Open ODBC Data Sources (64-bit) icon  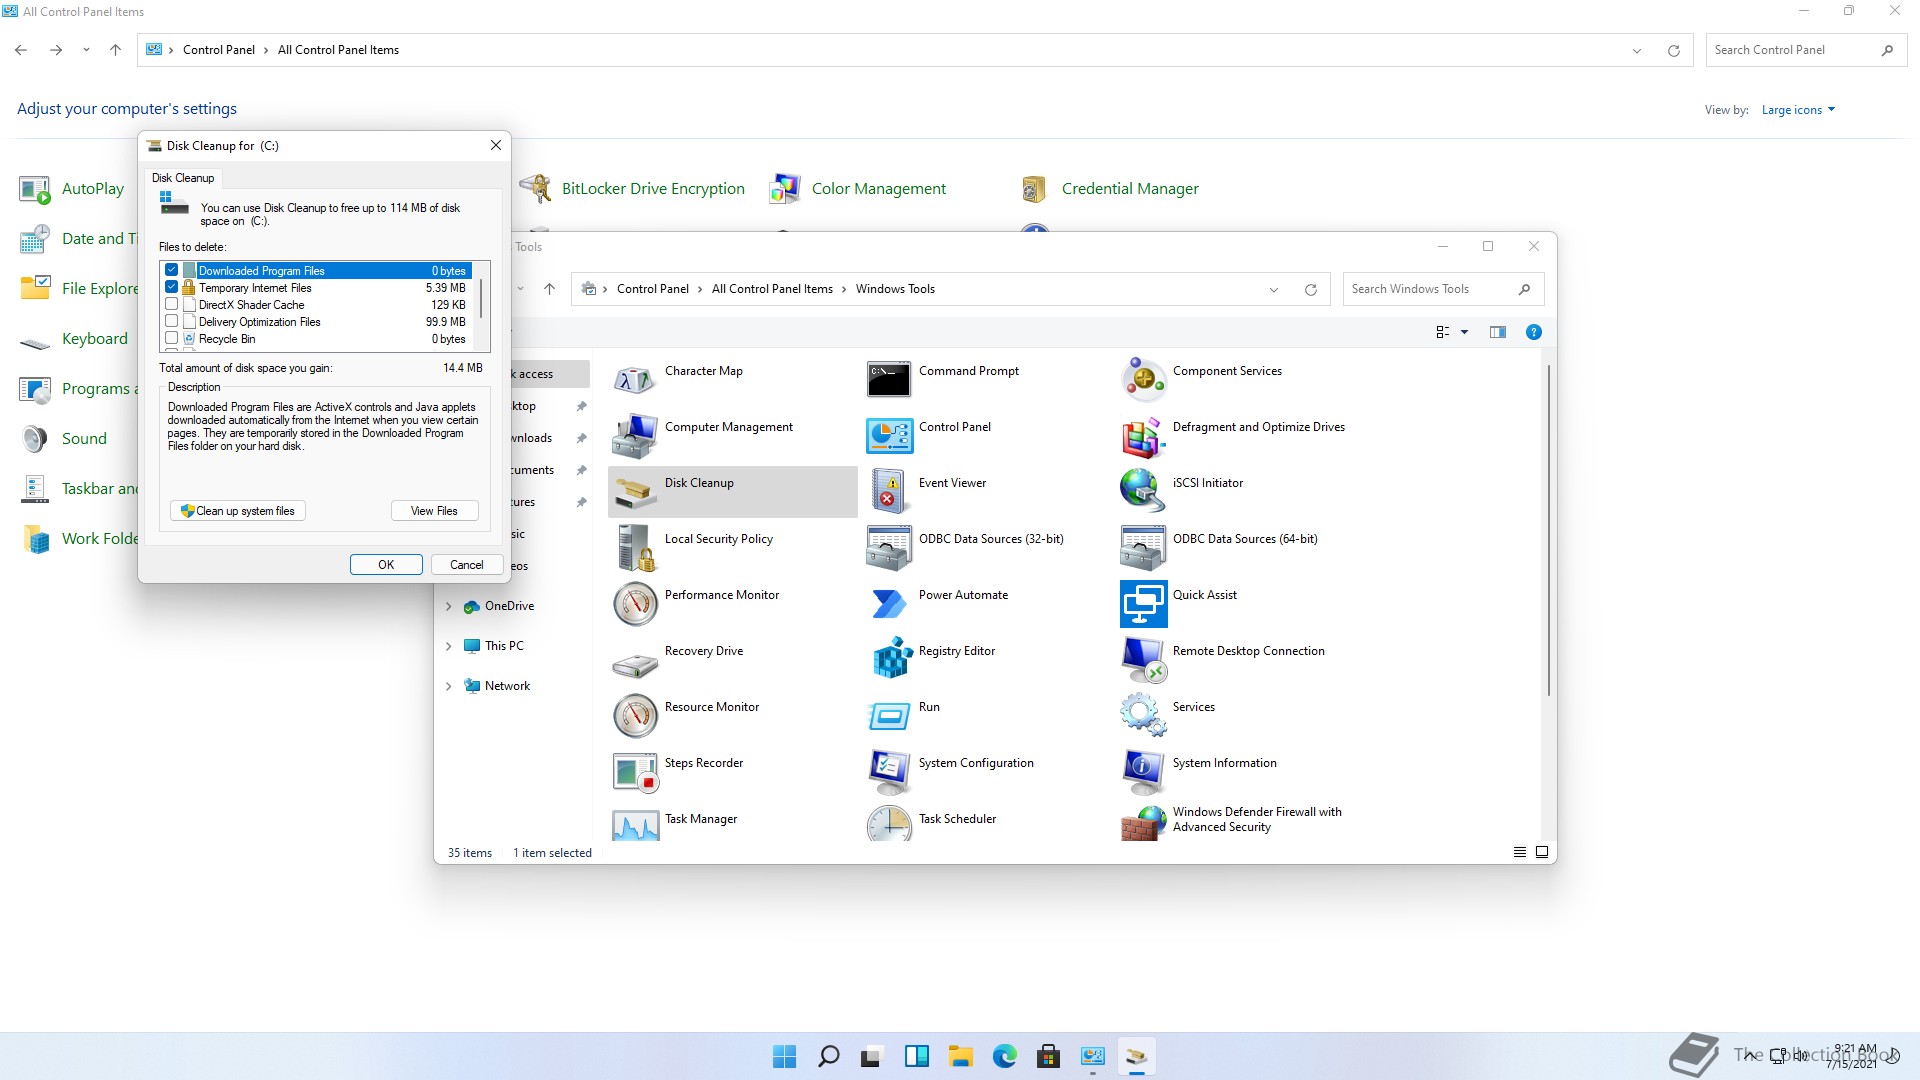click(1143, 548)
